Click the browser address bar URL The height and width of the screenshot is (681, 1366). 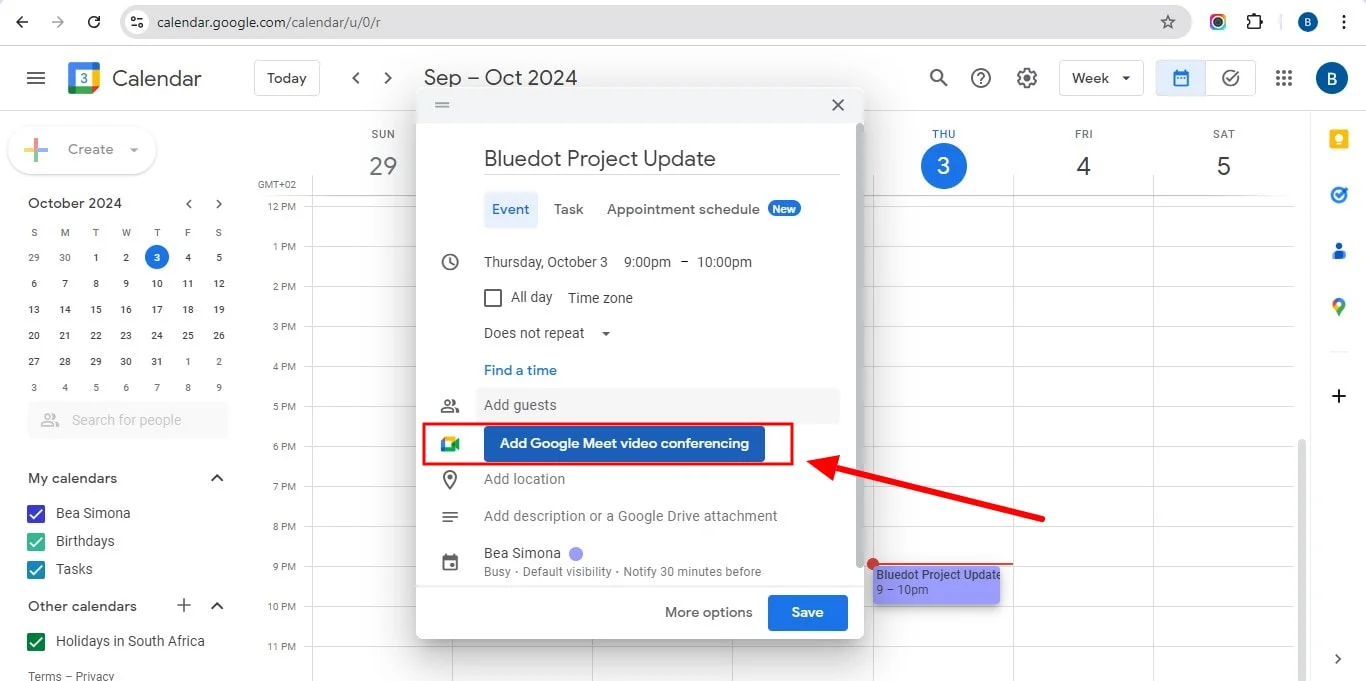(268, 22)
